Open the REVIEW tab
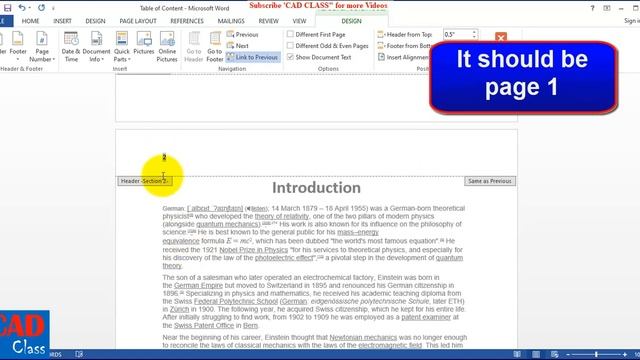Image resolution: width=640 pixels, height=360 pixels. [269, 21]
